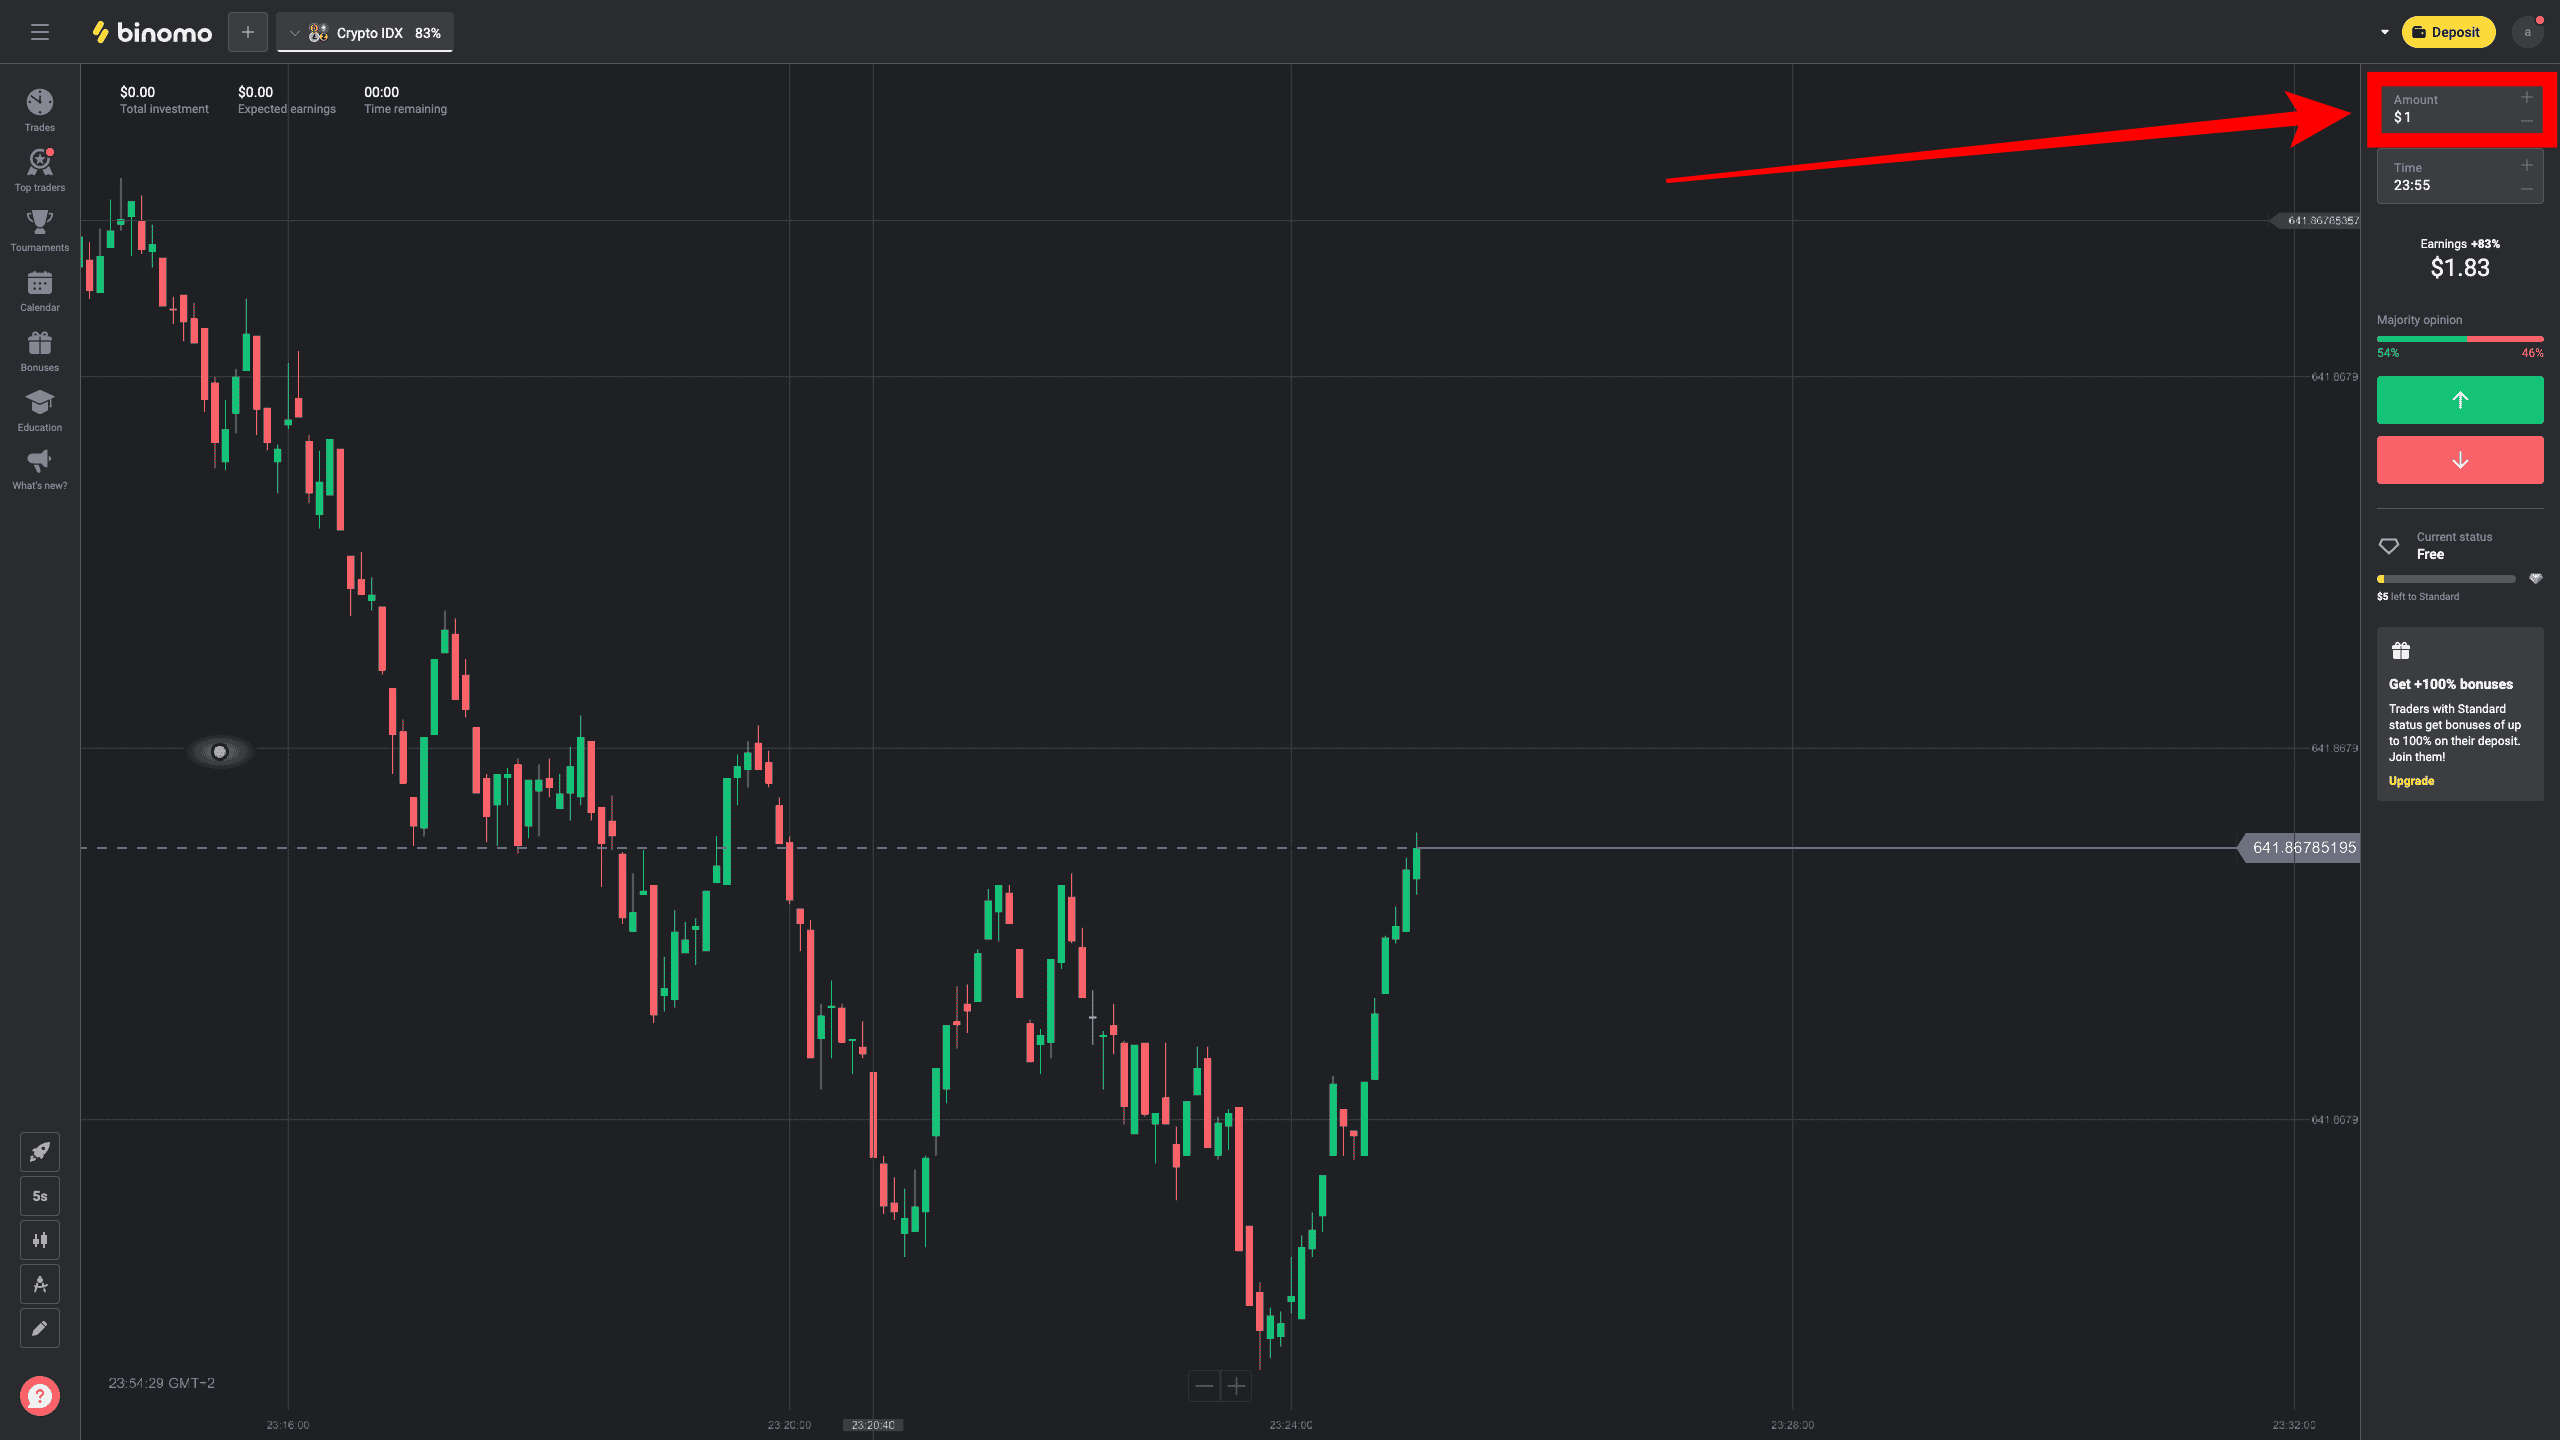
Task: Open the Trades panel
Action: tap(39, 108)
